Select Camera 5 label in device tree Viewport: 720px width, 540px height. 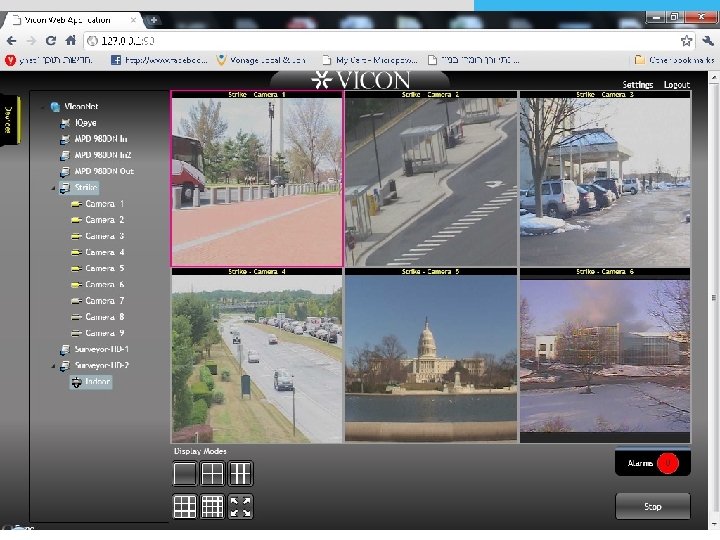(105, 269)
